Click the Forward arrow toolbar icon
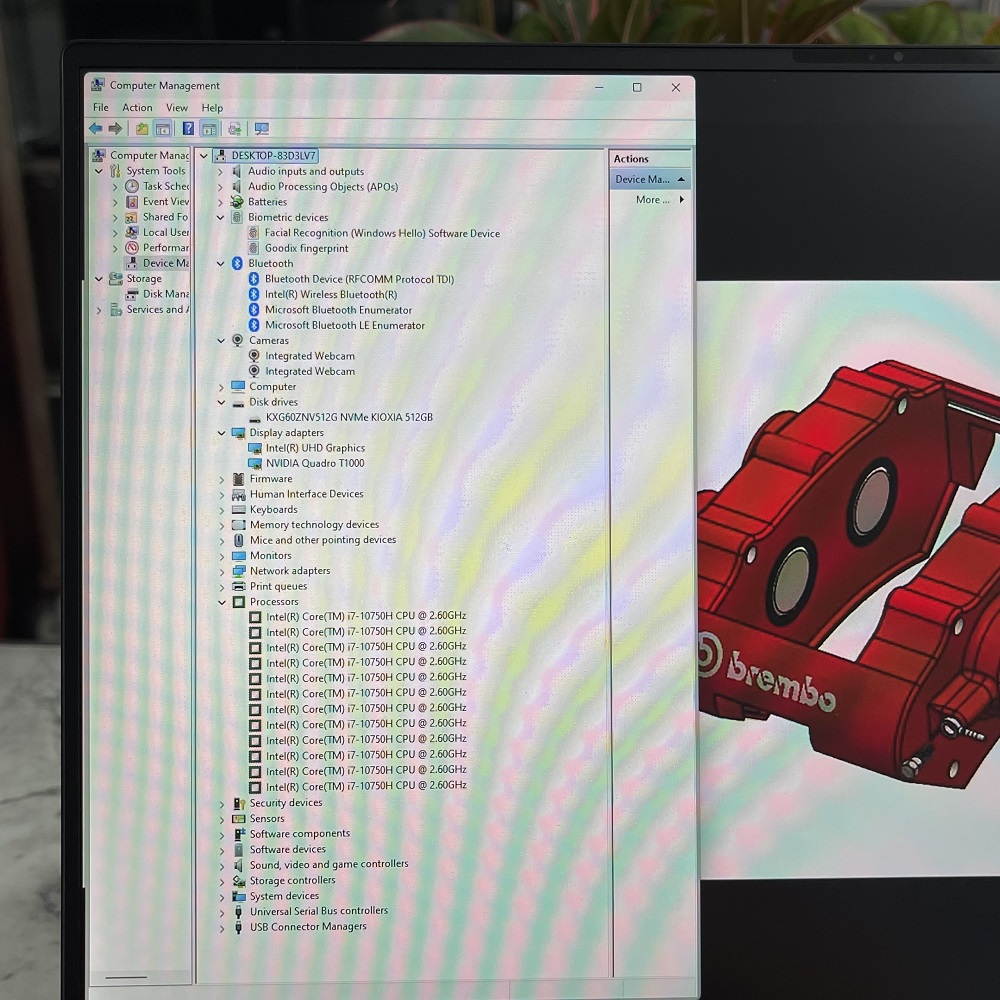Viewport: 1000px width, 1000px height. (x=115, y=129)
